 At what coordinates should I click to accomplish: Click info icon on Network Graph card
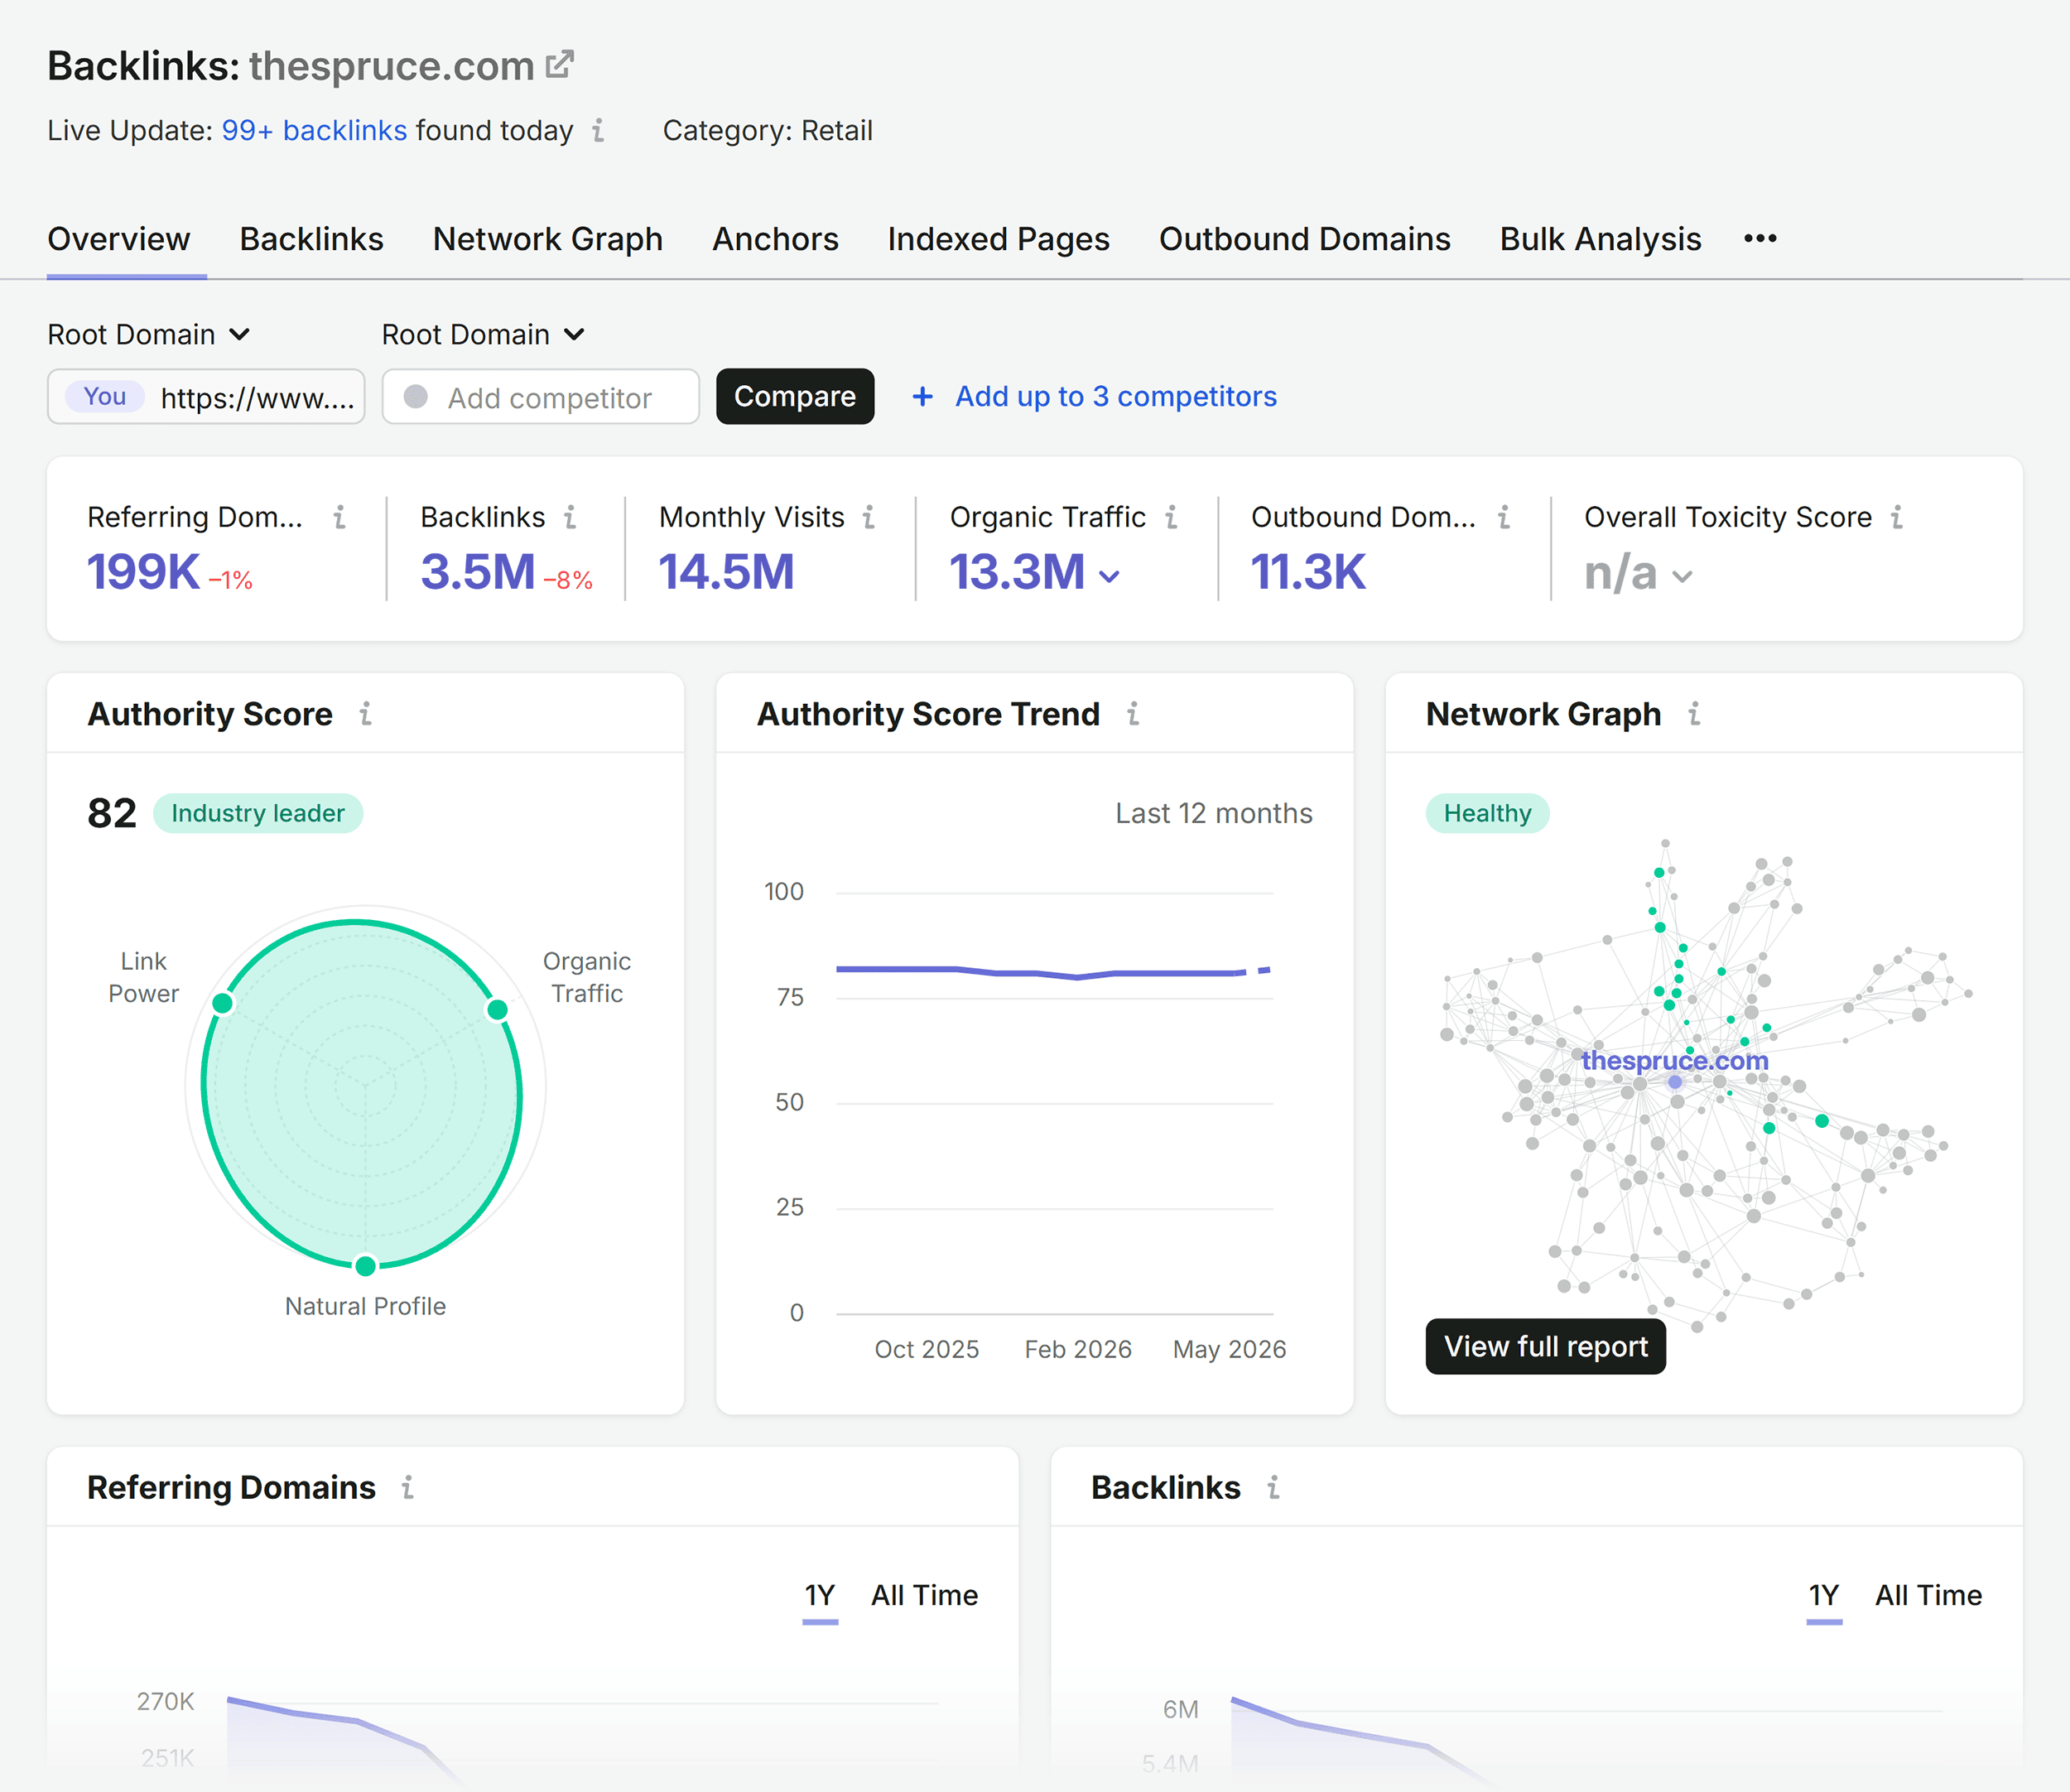[x=1694, y=714]
